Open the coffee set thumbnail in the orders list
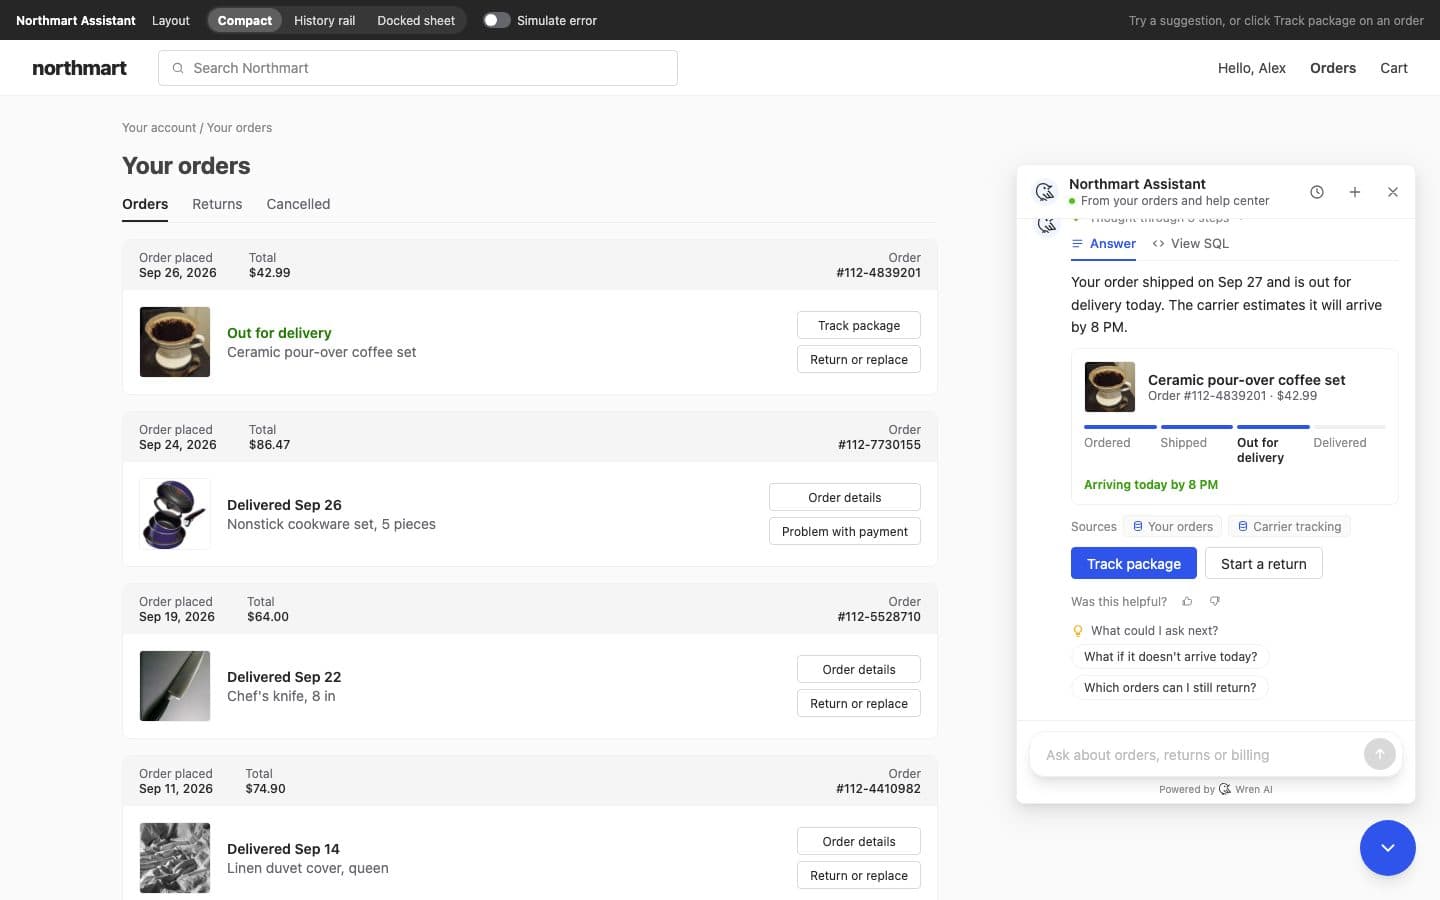Image resolution: width=1440 pixels, height=900 pixels. [175, 342]
